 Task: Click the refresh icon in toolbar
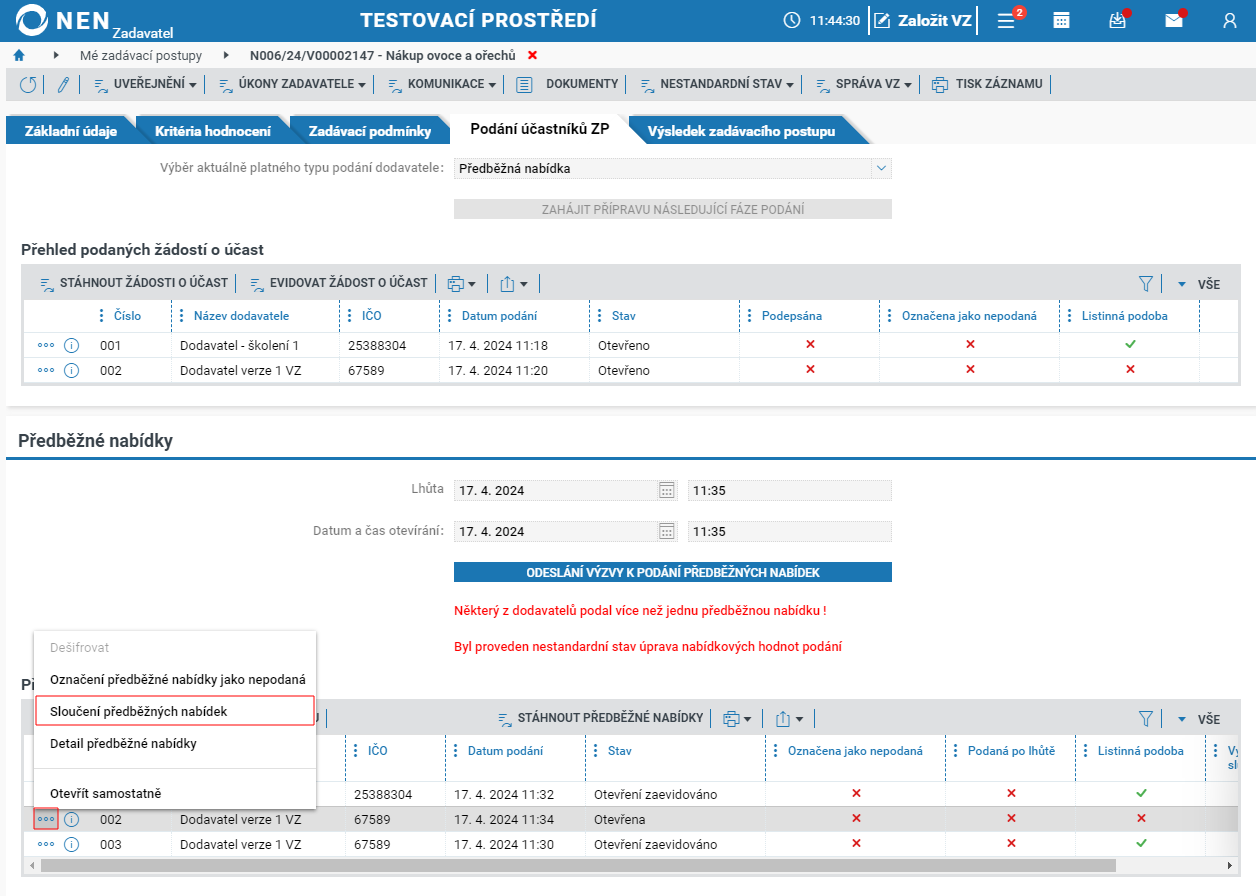click(28, 85)
